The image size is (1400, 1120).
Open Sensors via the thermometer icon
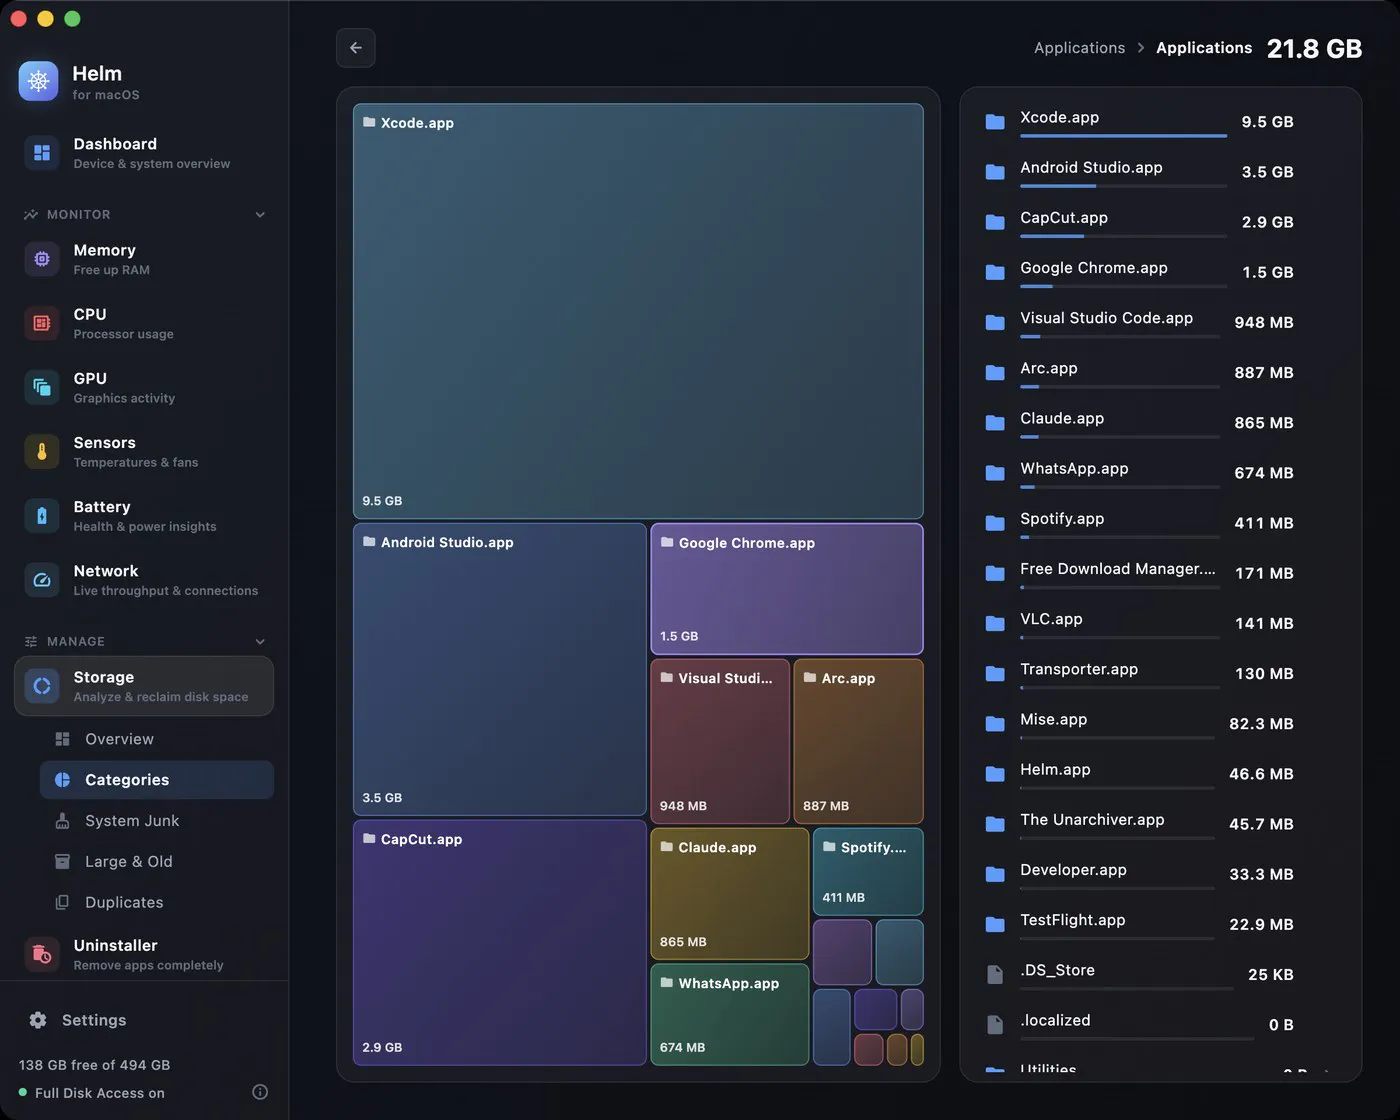(x=42, y=452)
